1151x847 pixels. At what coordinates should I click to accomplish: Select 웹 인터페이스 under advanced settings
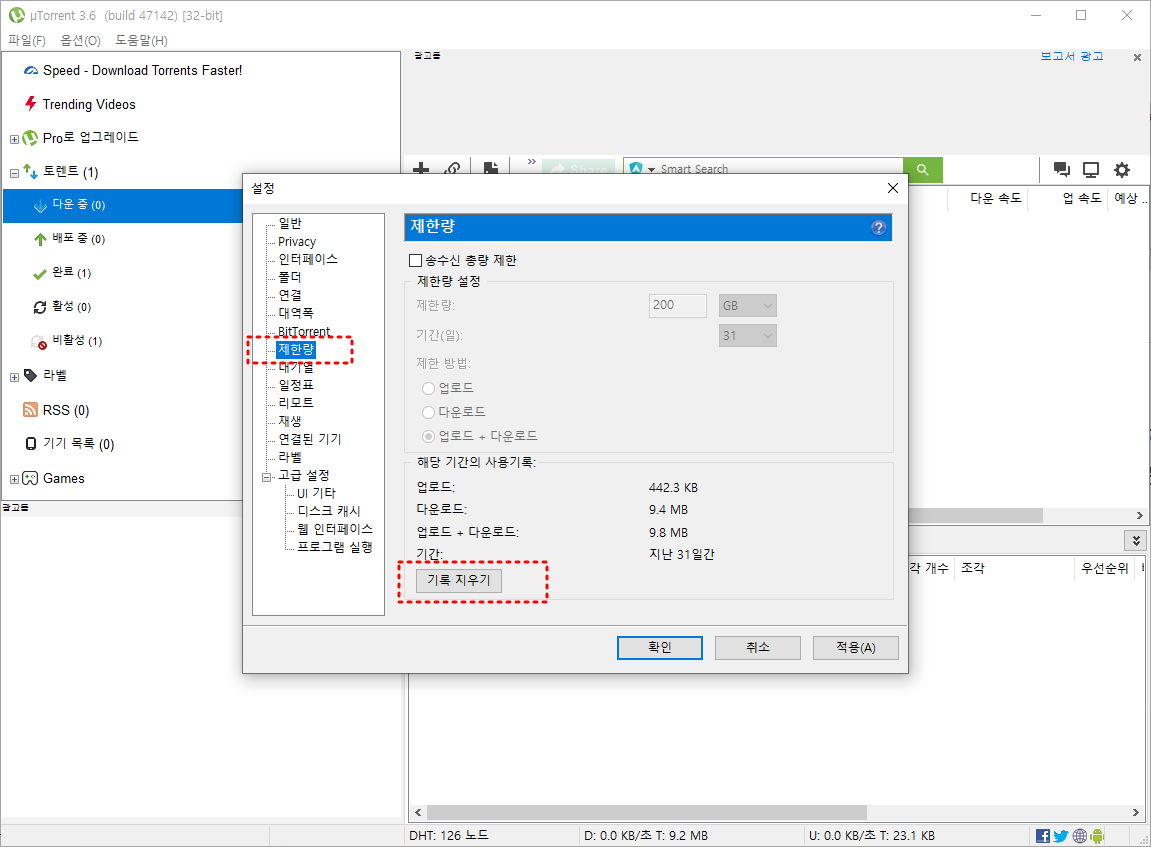(335, 529)
